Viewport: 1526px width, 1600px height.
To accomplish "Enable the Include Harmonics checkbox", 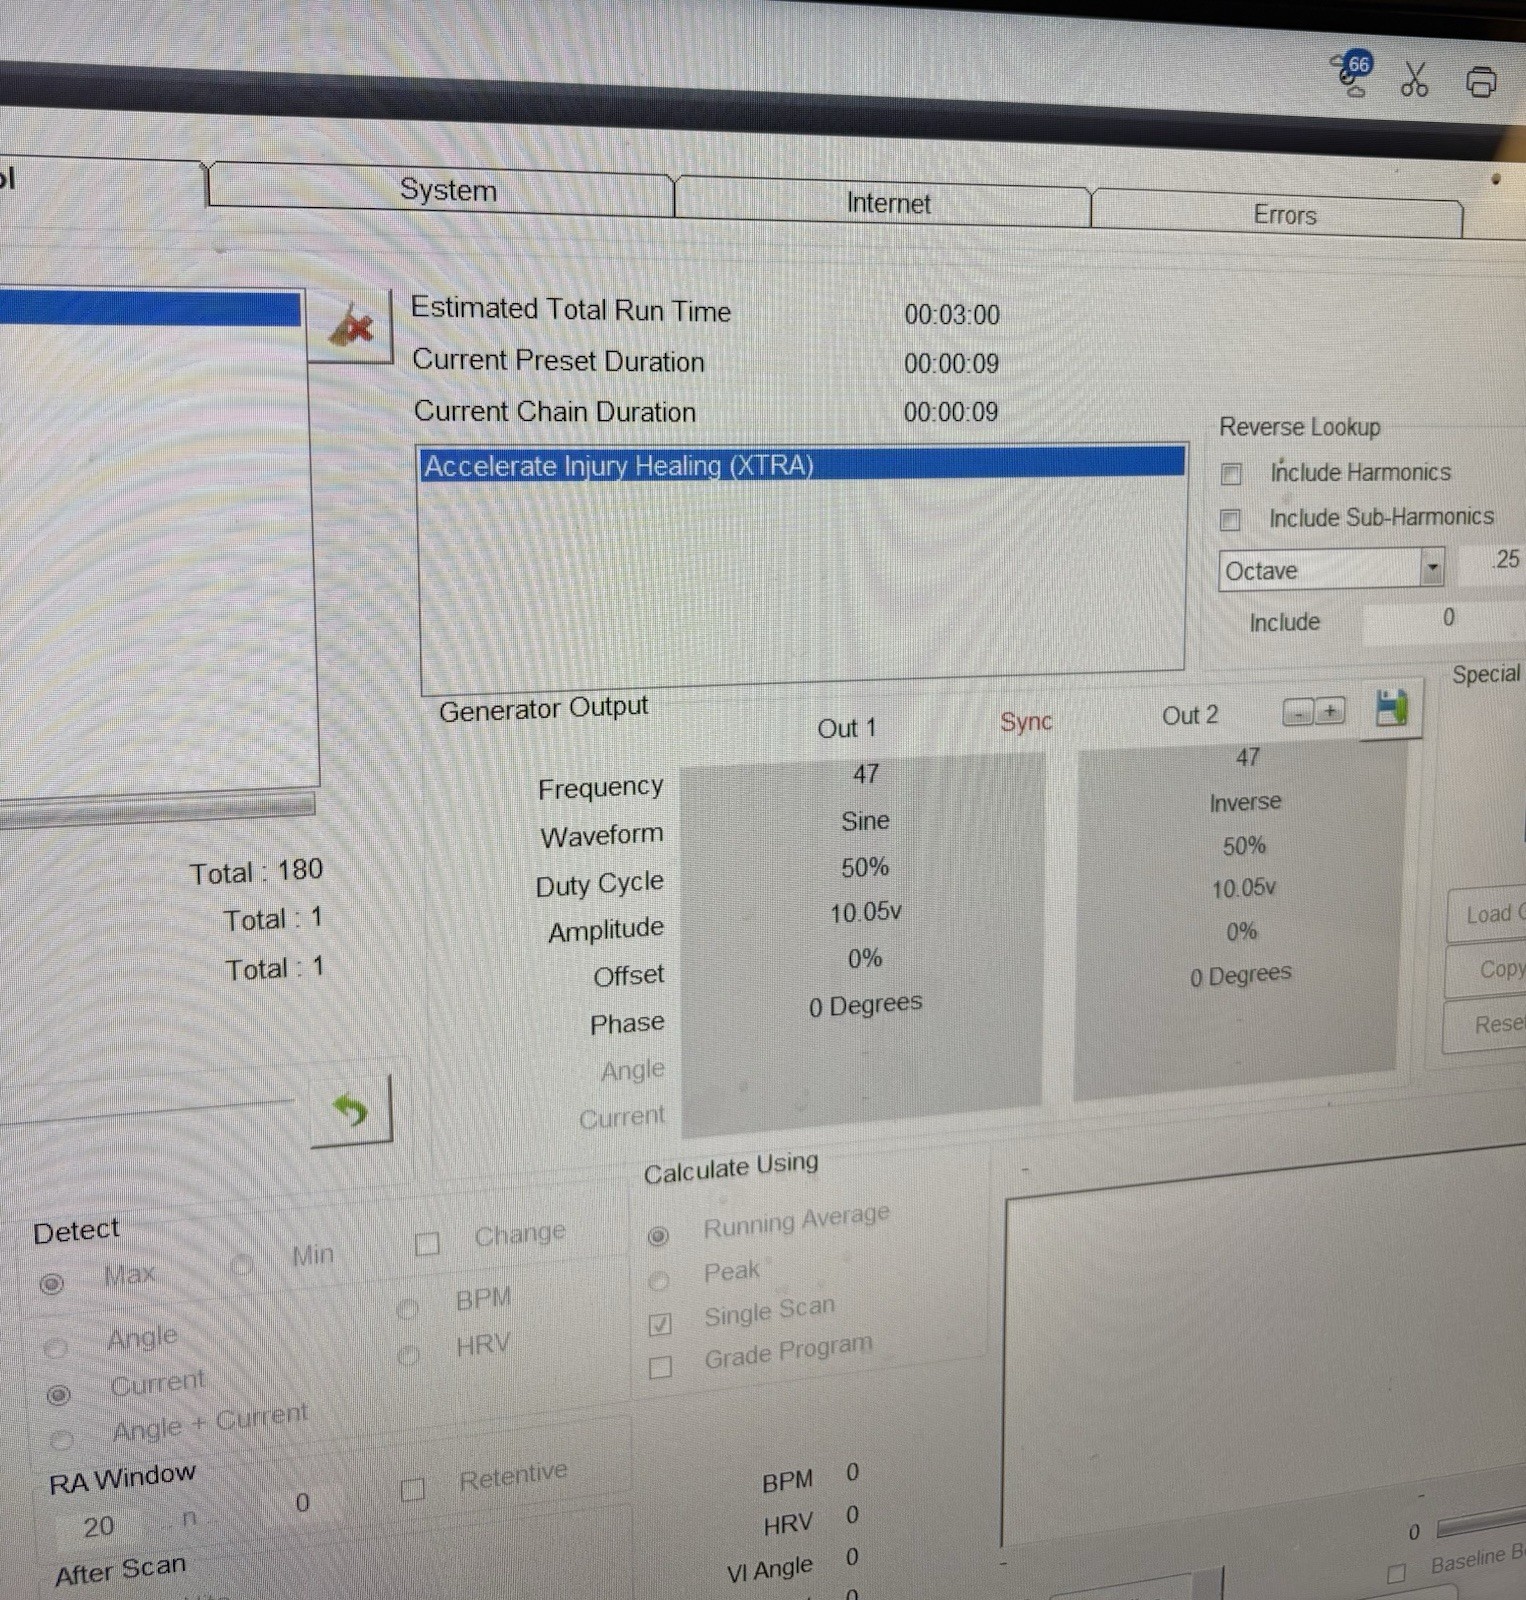I will tap(1231, 473).
